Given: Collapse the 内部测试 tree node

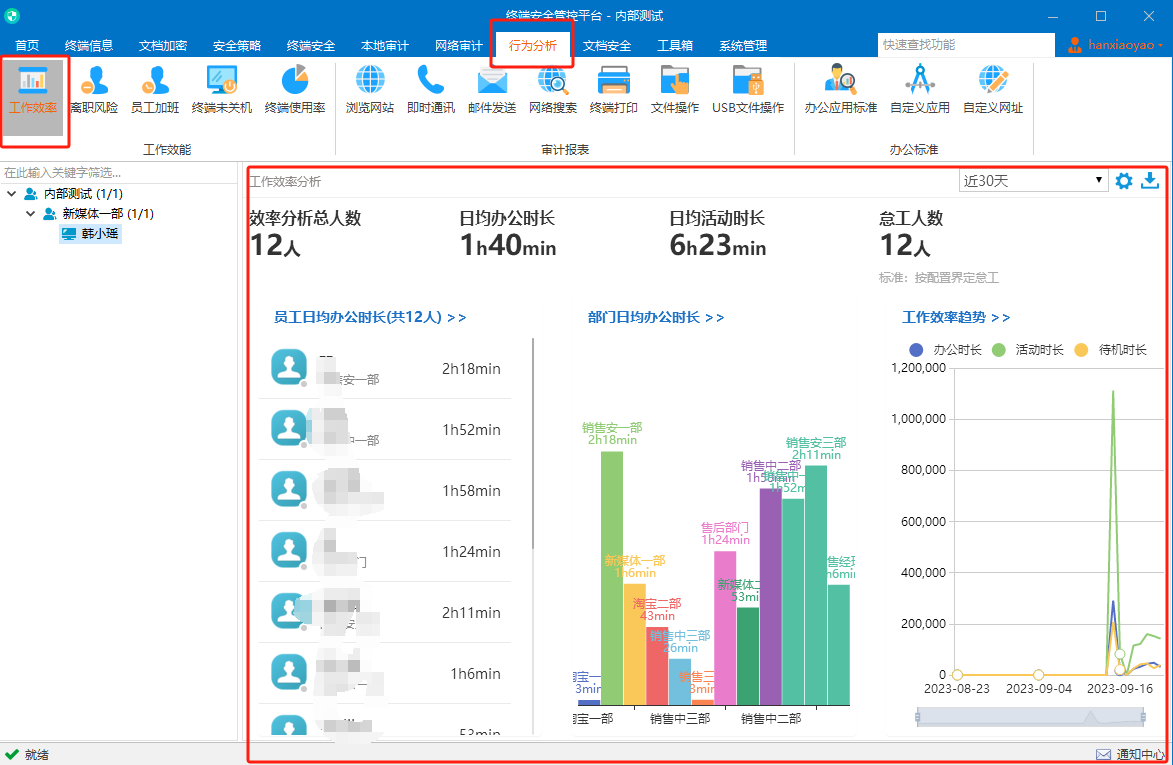Looking at the screenshot, I should 12,194.
